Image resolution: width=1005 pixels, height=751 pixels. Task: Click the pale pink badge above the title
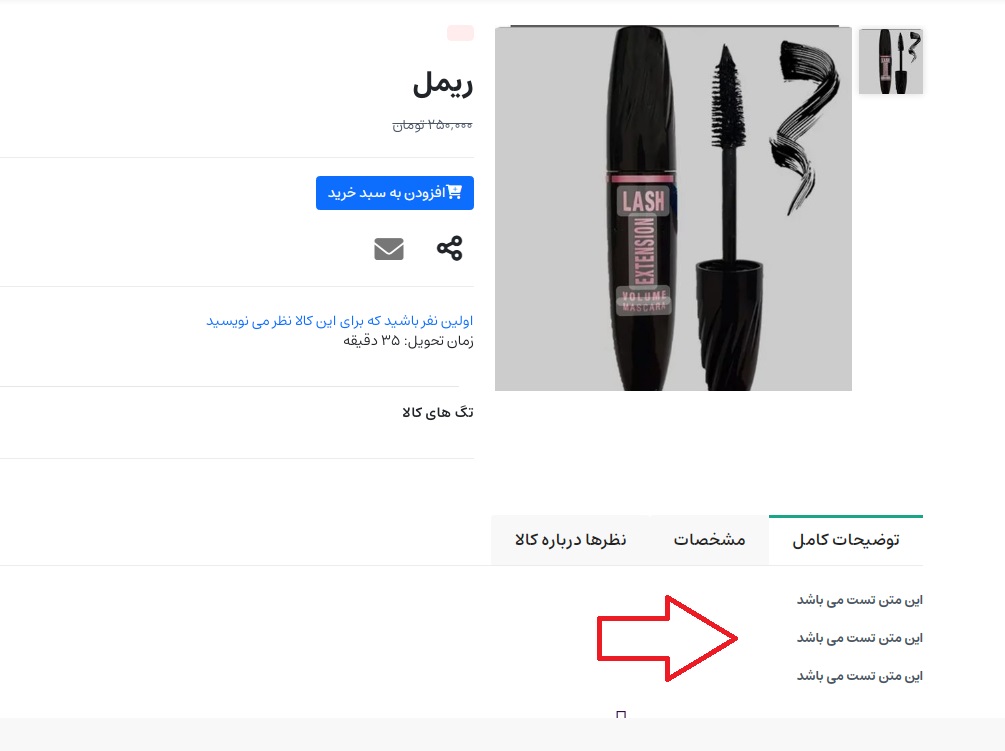pos(460,33)
